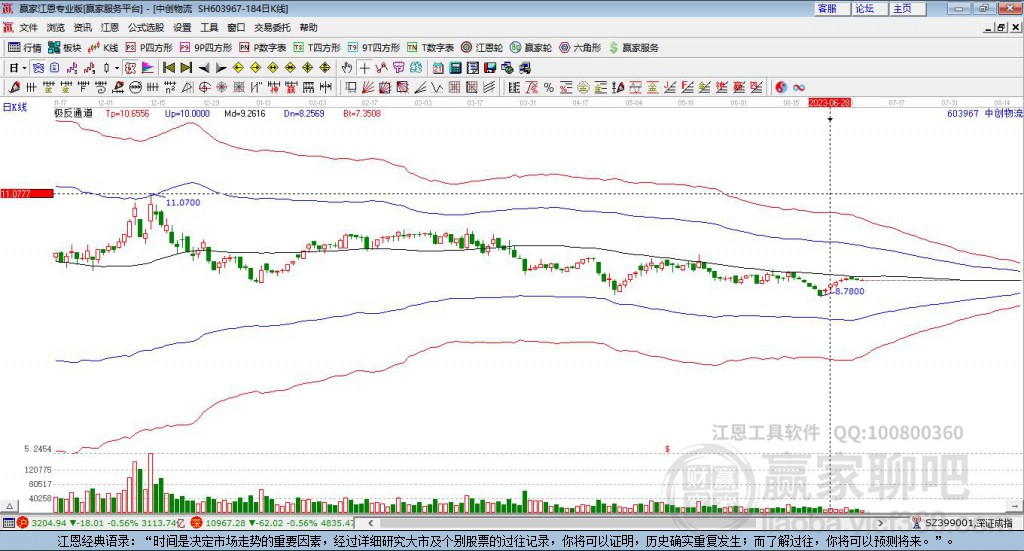Image resolution: width=1024 pixels, height=551 pixels.
Task: Click the black right arrow icon
Action: click(x=221, y=68)
